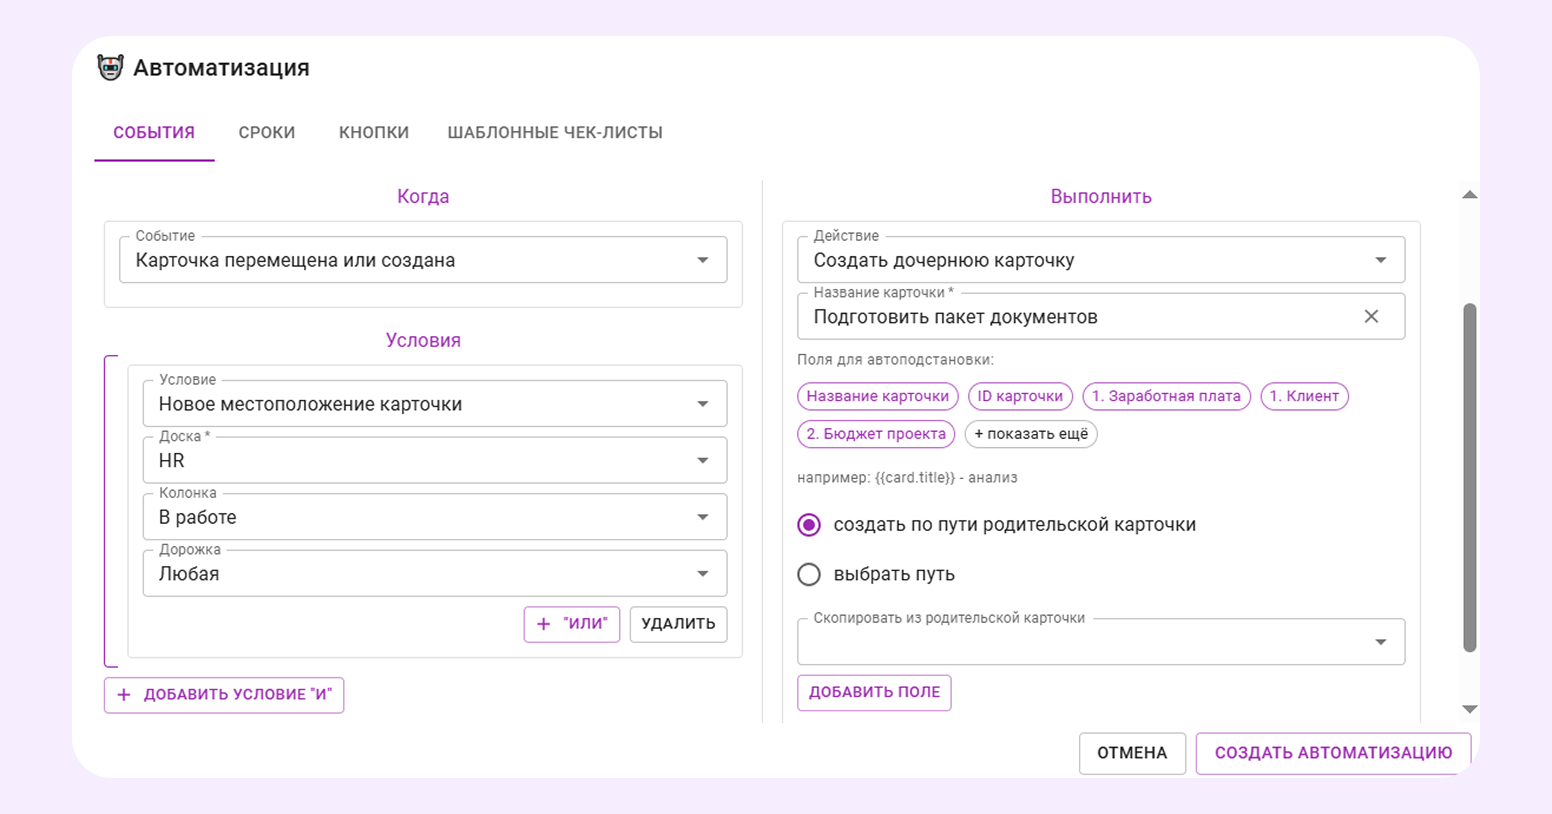Click scrollbar down arrow icon
This screenshot has height=814, width=1552.
pyautogui.click(x=1469, y=709)
